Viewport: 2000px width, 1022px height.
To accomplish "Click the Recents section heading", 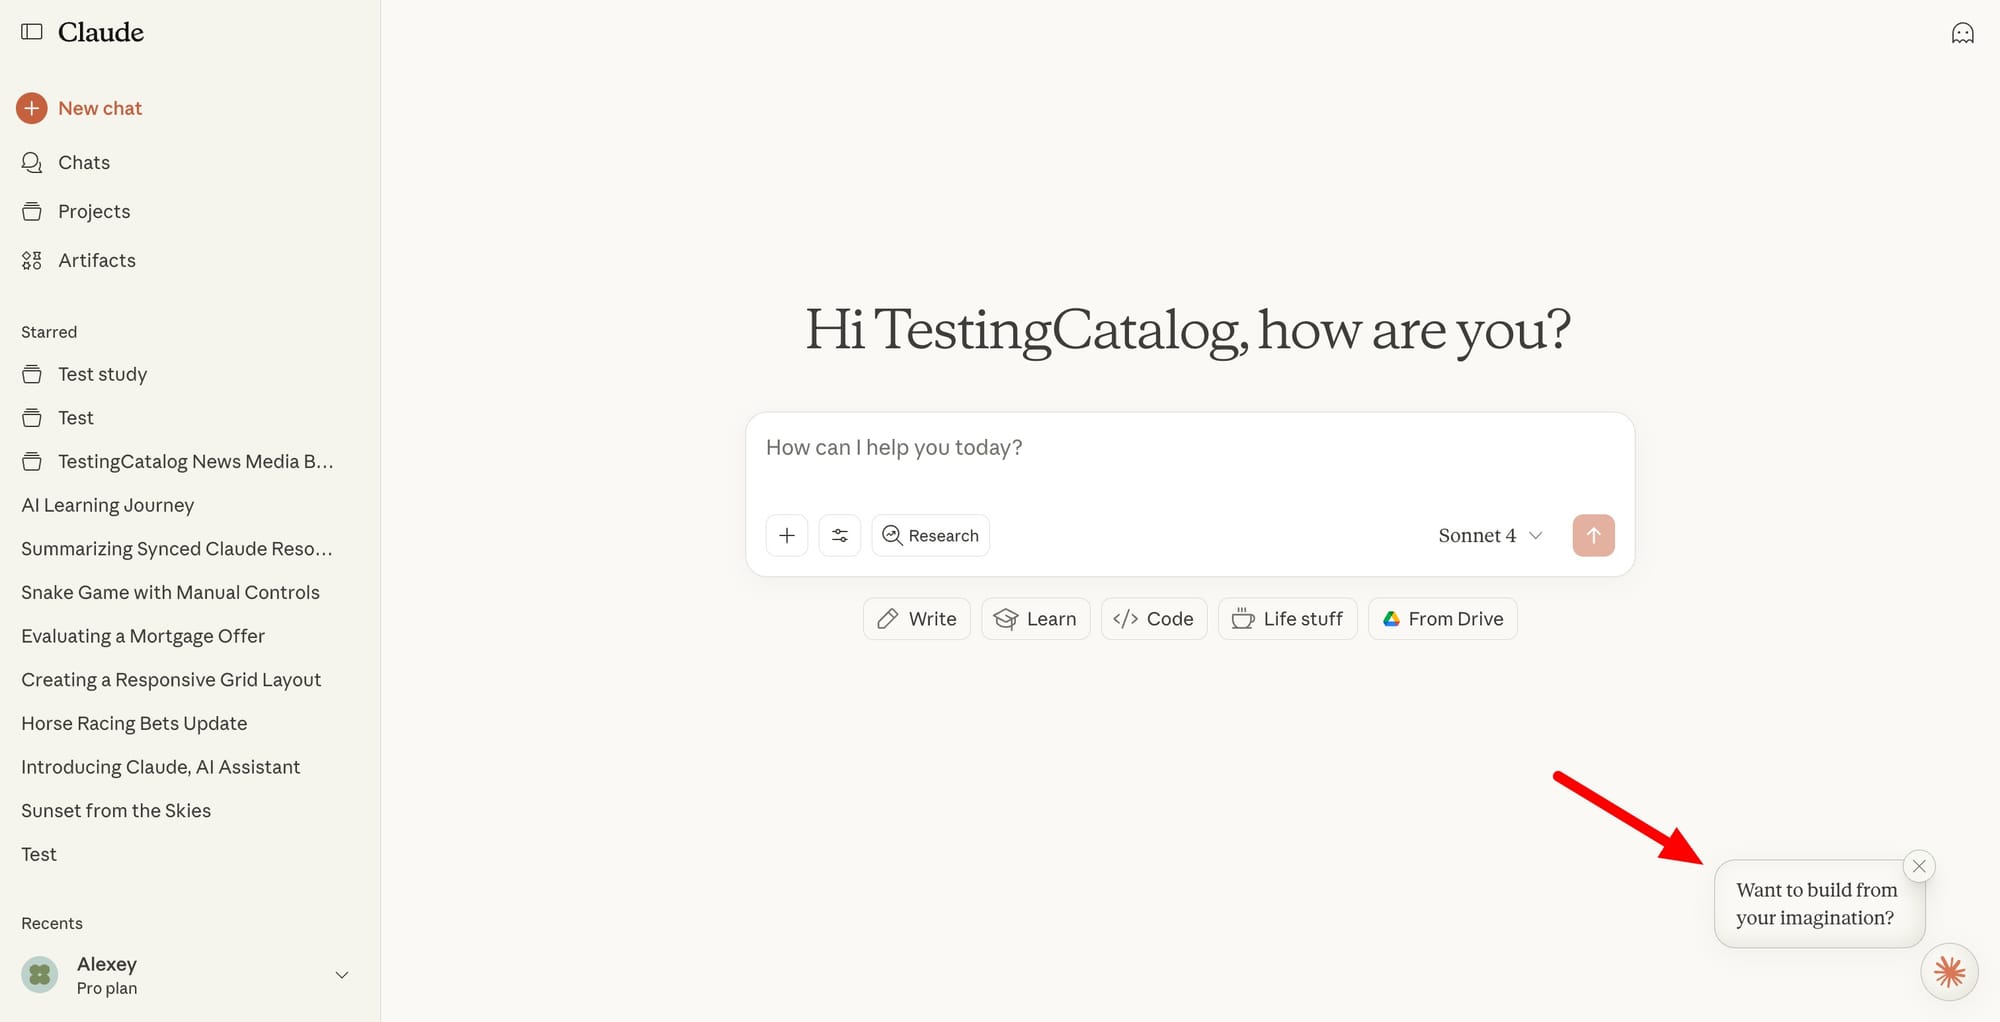I will (52, 923).
